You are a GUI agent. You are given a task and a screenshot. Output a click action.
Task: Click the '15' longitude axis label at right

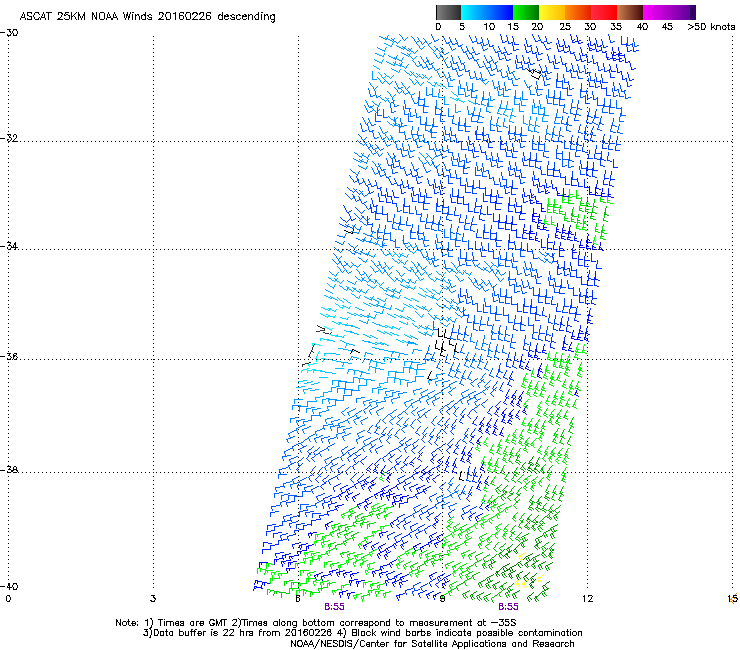pyautogui.click(x=732, y=599)
